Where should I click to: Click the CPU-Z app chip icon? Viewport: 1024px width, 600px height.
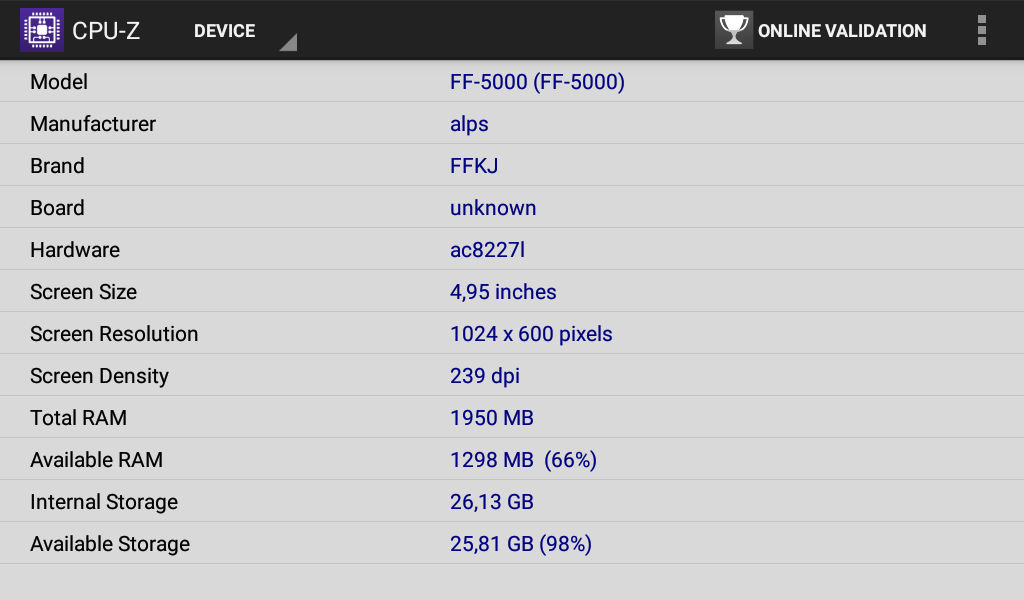pos(42,30)
